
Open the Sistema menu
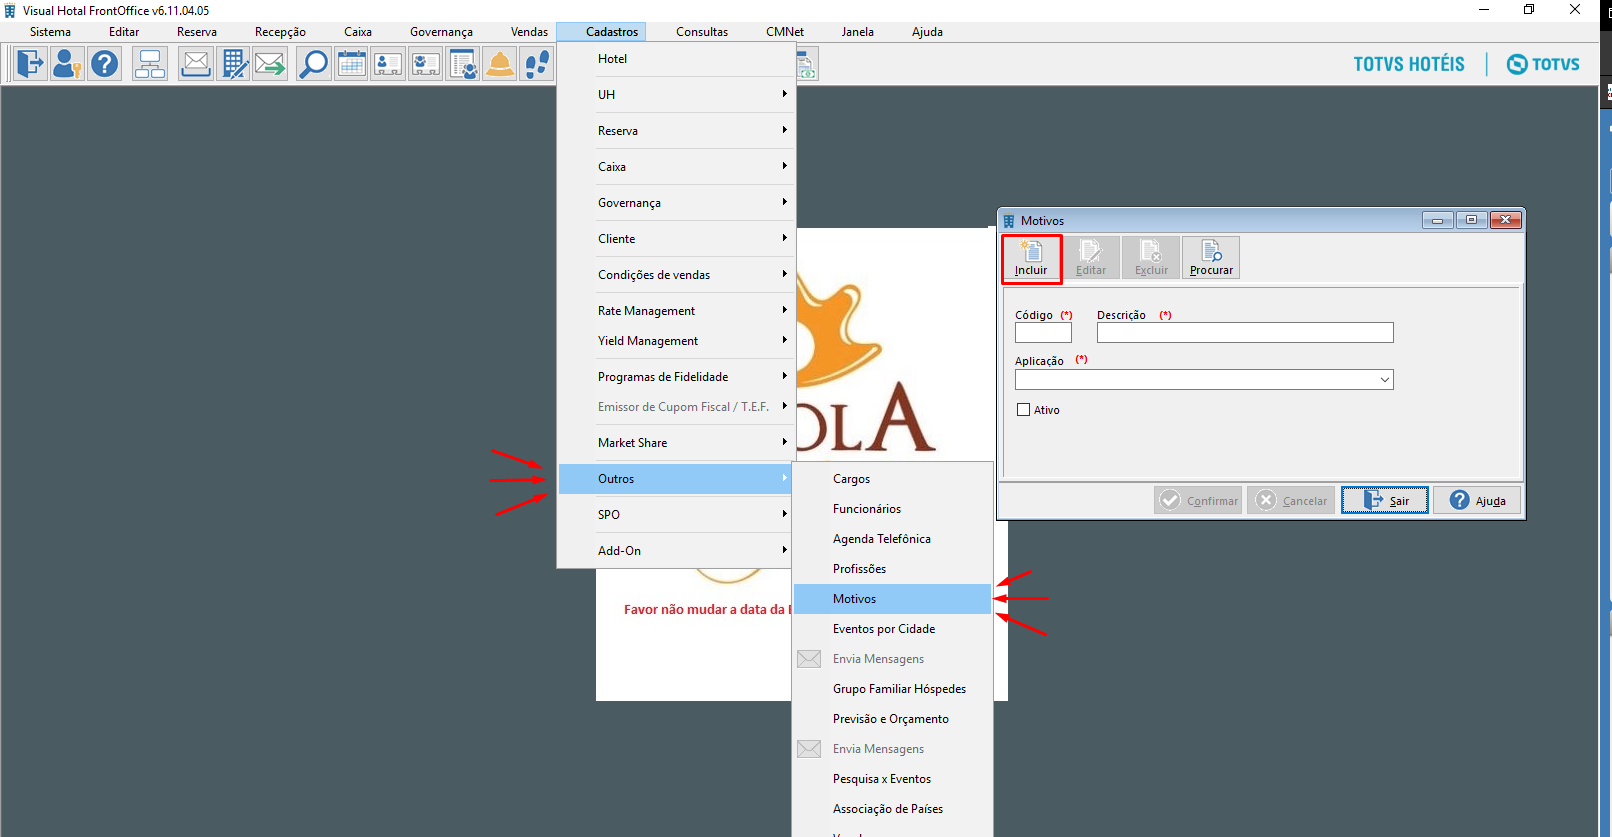[x=50, y=32]
